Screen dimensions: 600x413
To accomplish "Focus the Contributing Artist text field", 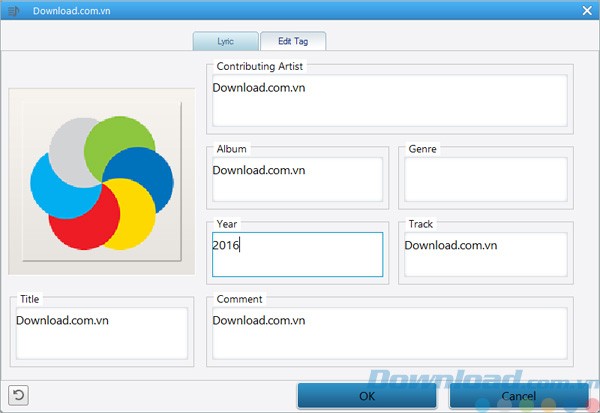I will (389, 101).
